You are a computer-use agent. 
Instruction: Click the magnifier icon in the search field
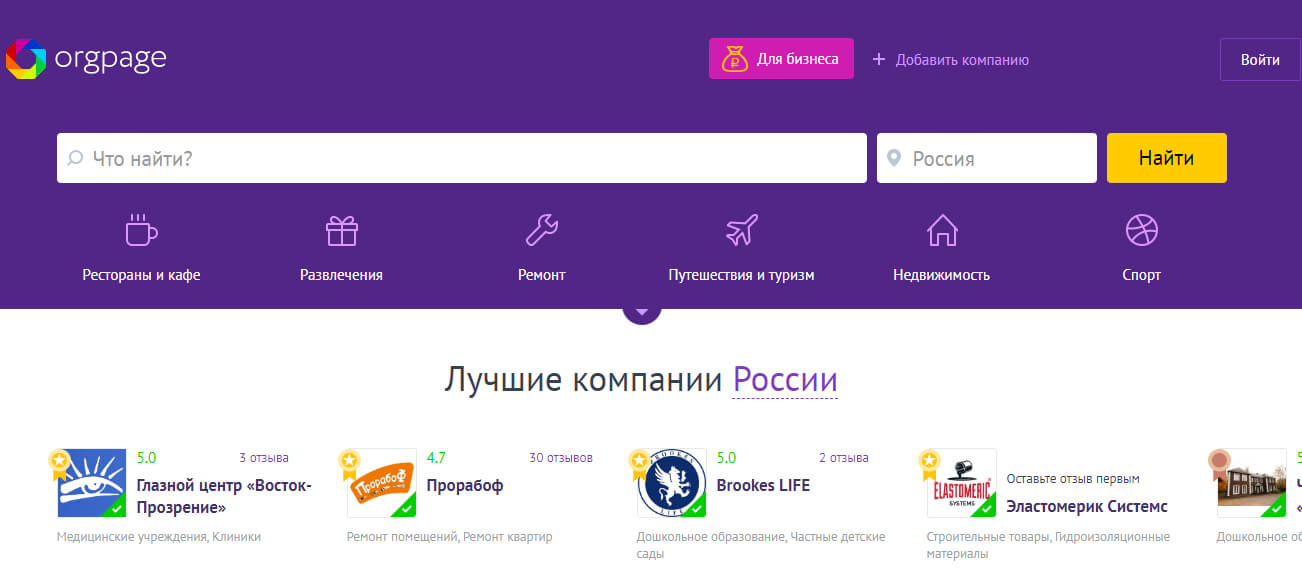76,157
